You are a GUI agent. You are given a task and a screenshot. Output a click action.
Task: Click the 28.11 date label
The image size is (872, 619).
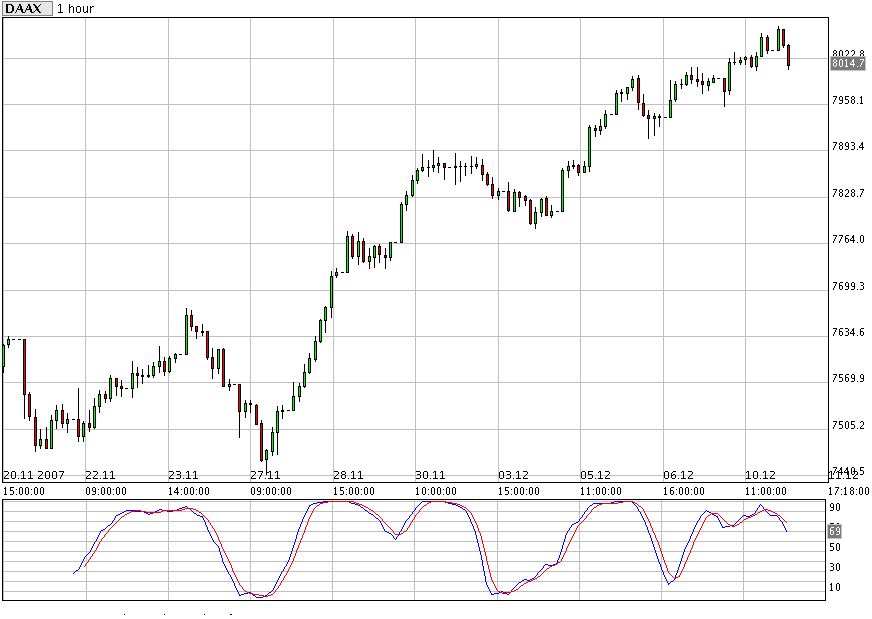coord(348,475)
